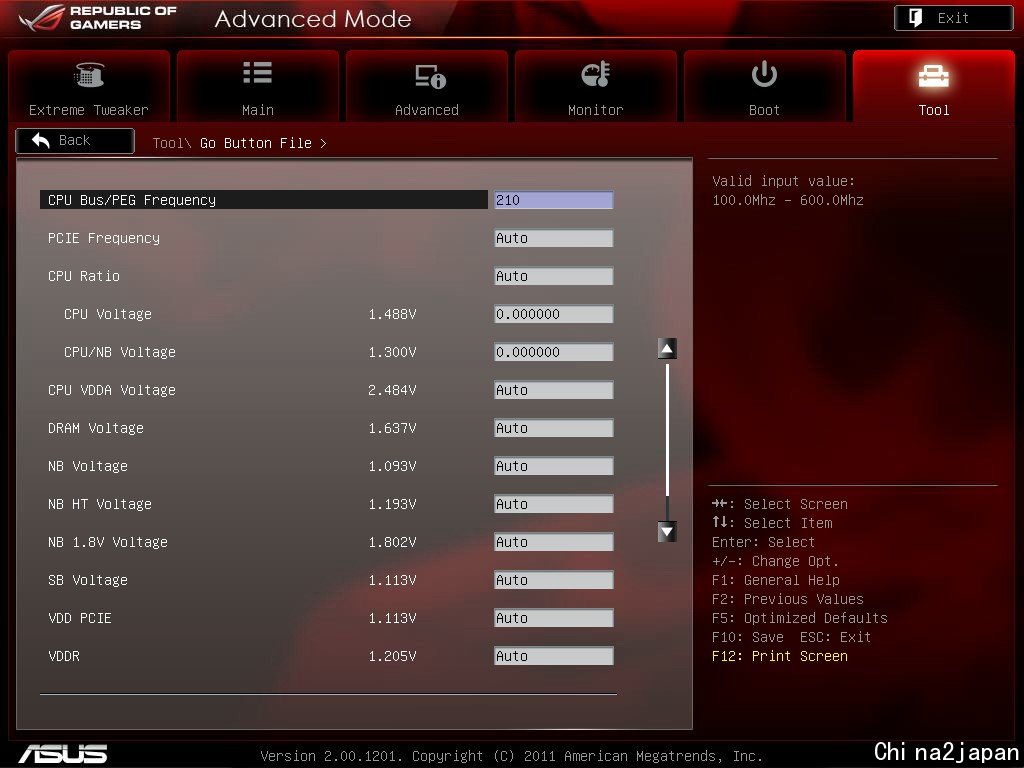Click the Exit button
Image resolution: width=1024 pixels, height=768 pixels.
(953, 18)
